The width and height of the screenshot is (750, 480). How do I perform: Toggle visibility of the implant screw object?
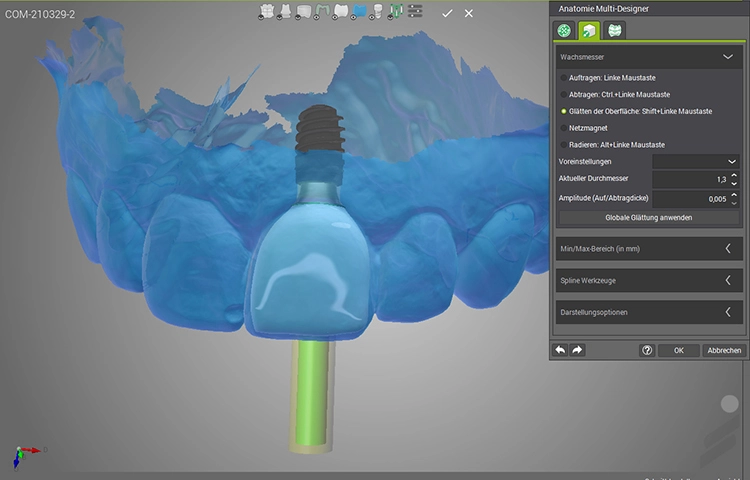tap(377, 12)
